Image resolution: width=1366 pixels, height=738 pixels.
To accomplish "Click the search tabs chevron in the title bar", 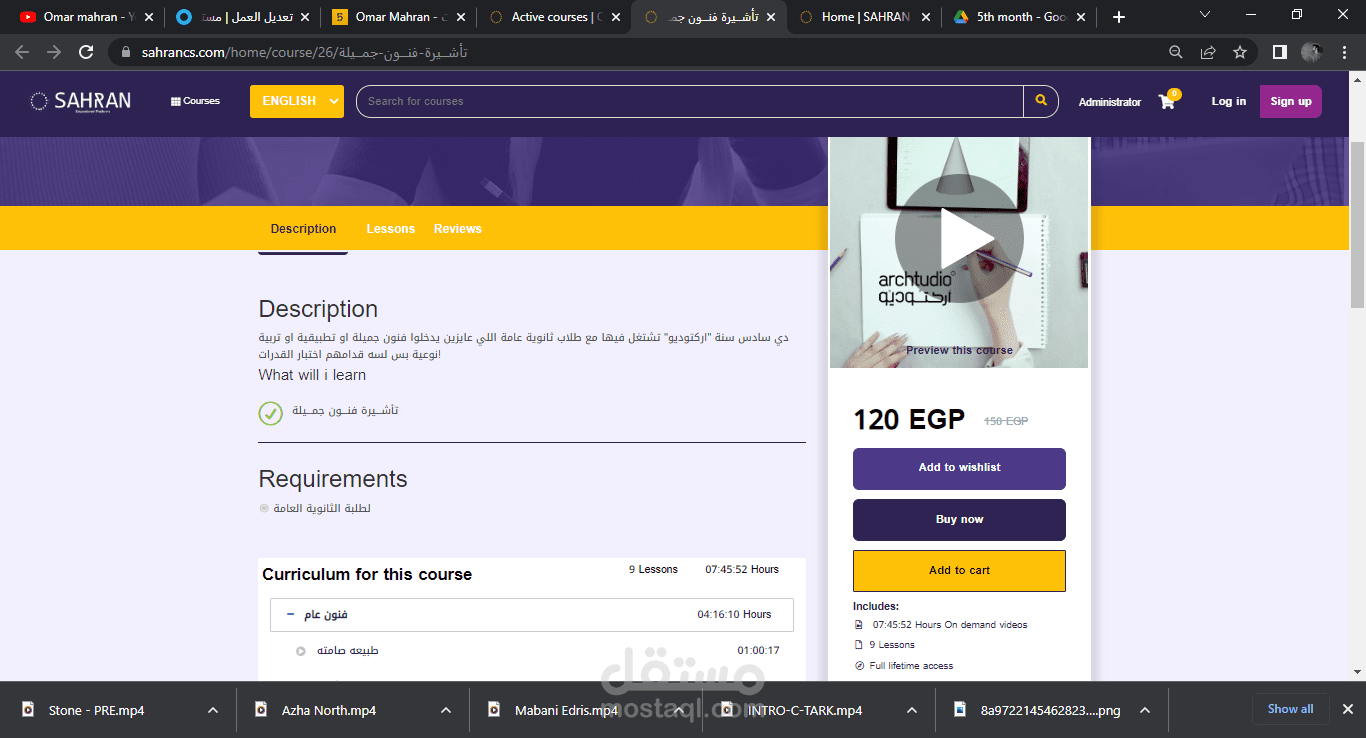I will click(1205, 15).
